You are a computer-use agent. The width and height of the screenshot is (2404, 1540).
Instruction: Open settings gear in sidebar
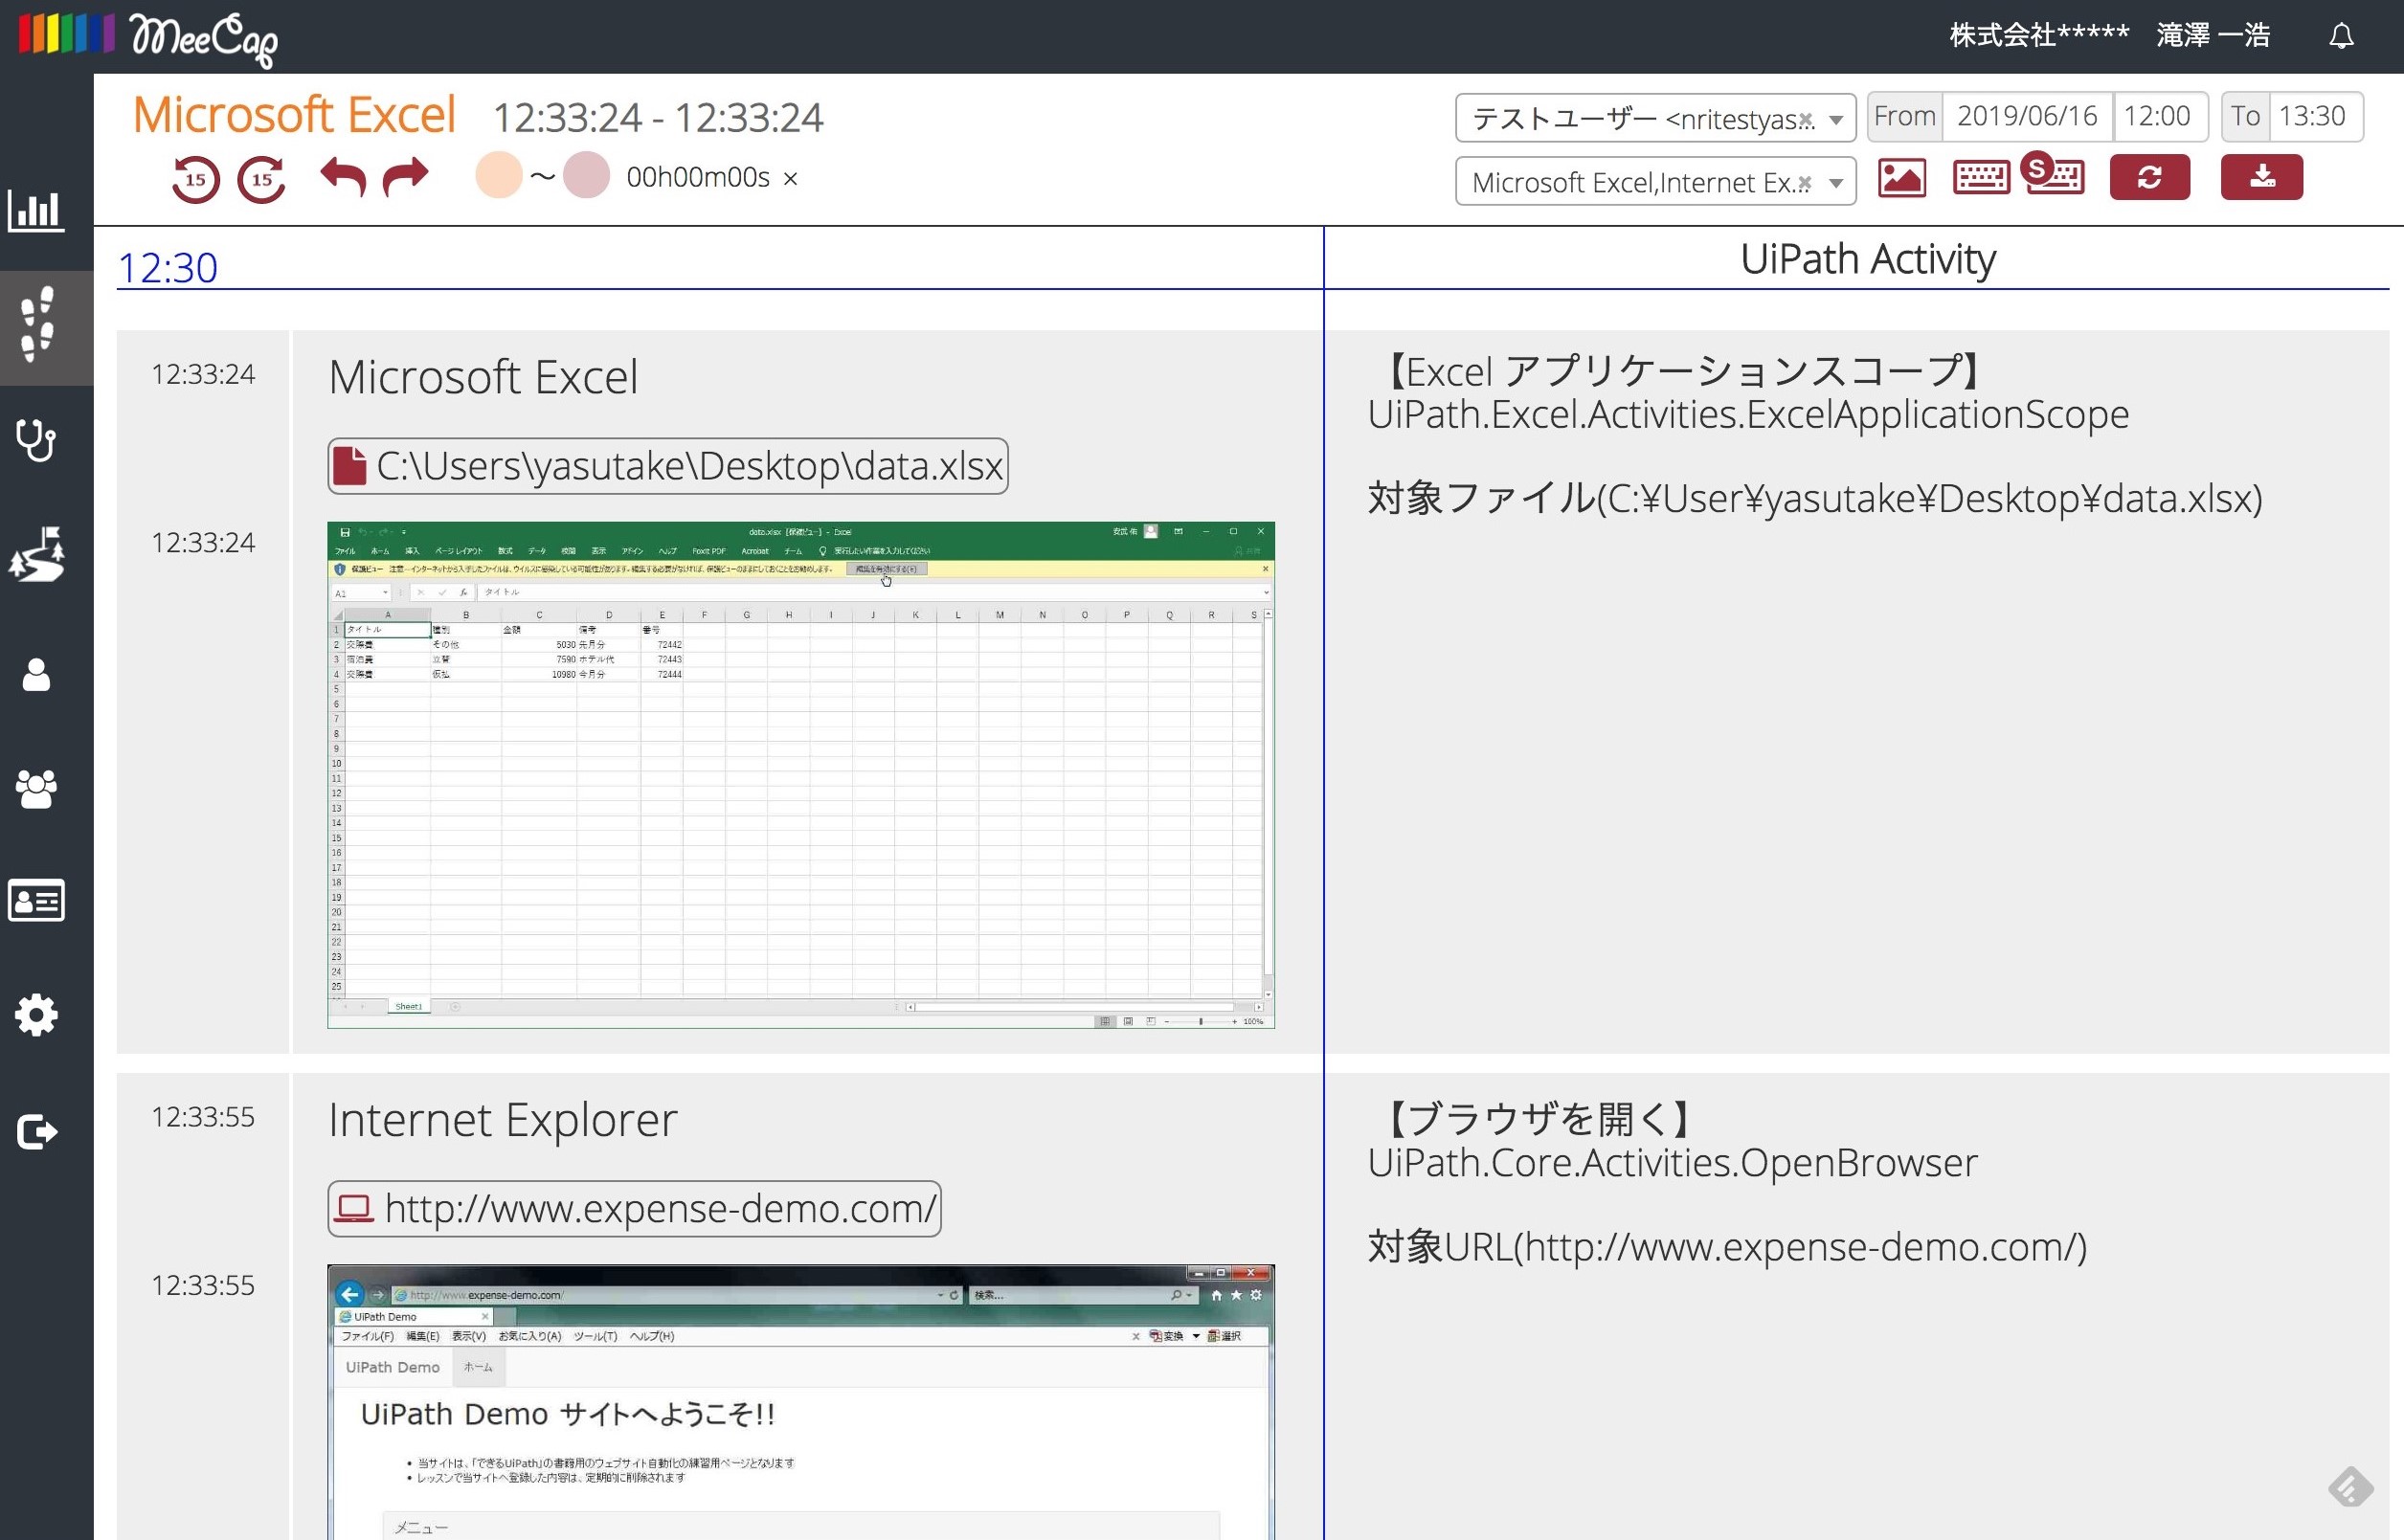click(x=37, y=1015)
